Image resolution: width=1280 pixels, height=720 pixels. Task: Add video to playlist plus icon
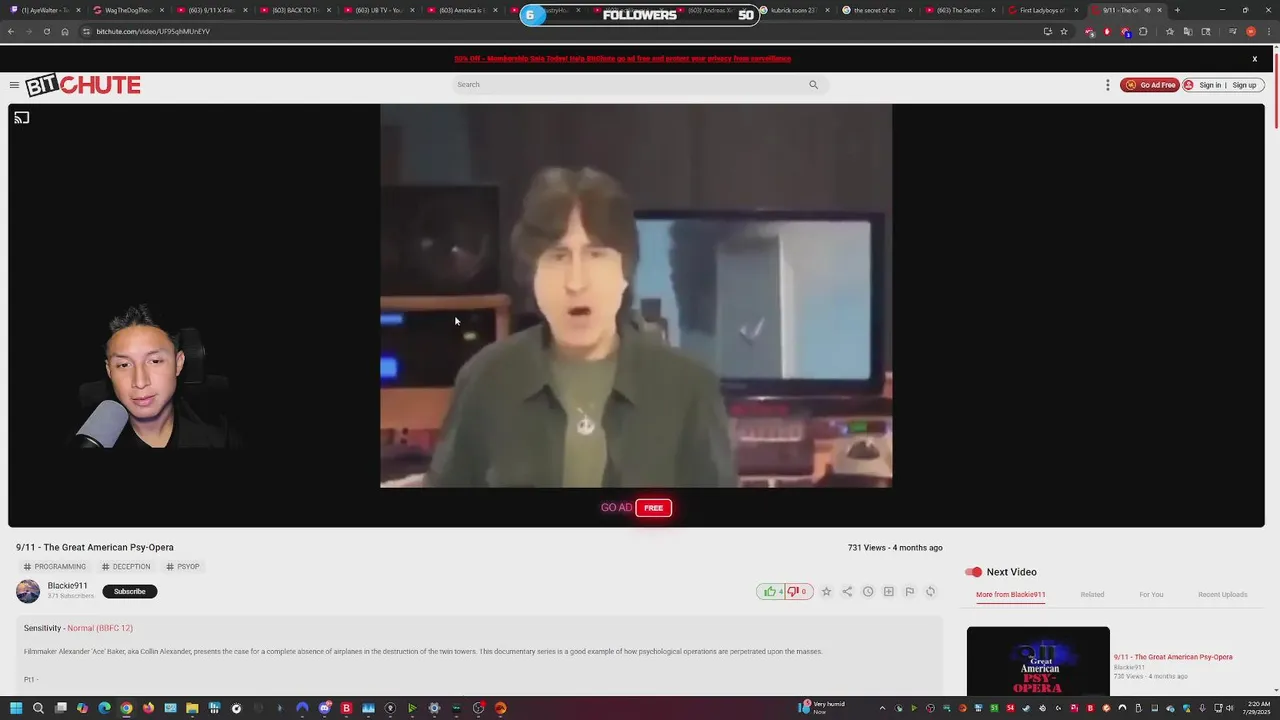888,591
